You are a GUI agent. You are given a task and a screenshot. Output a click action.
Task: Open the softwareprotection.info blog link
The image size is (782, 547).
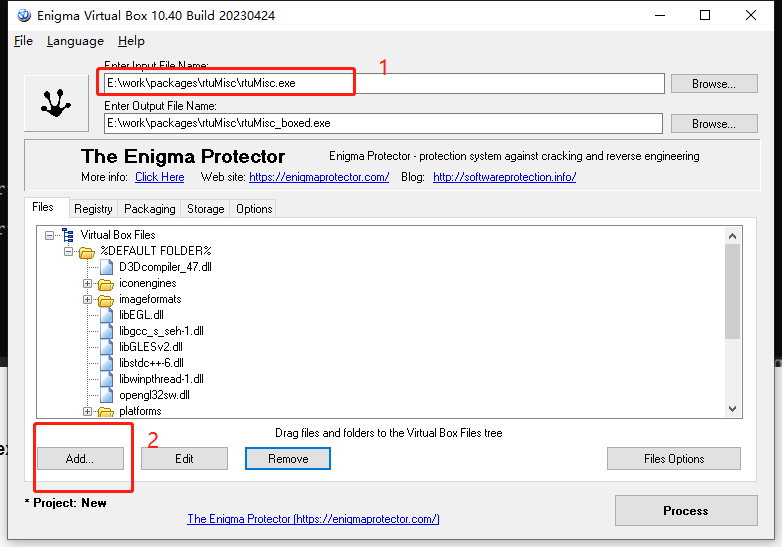pyautogui.click(x=504, y=177)
